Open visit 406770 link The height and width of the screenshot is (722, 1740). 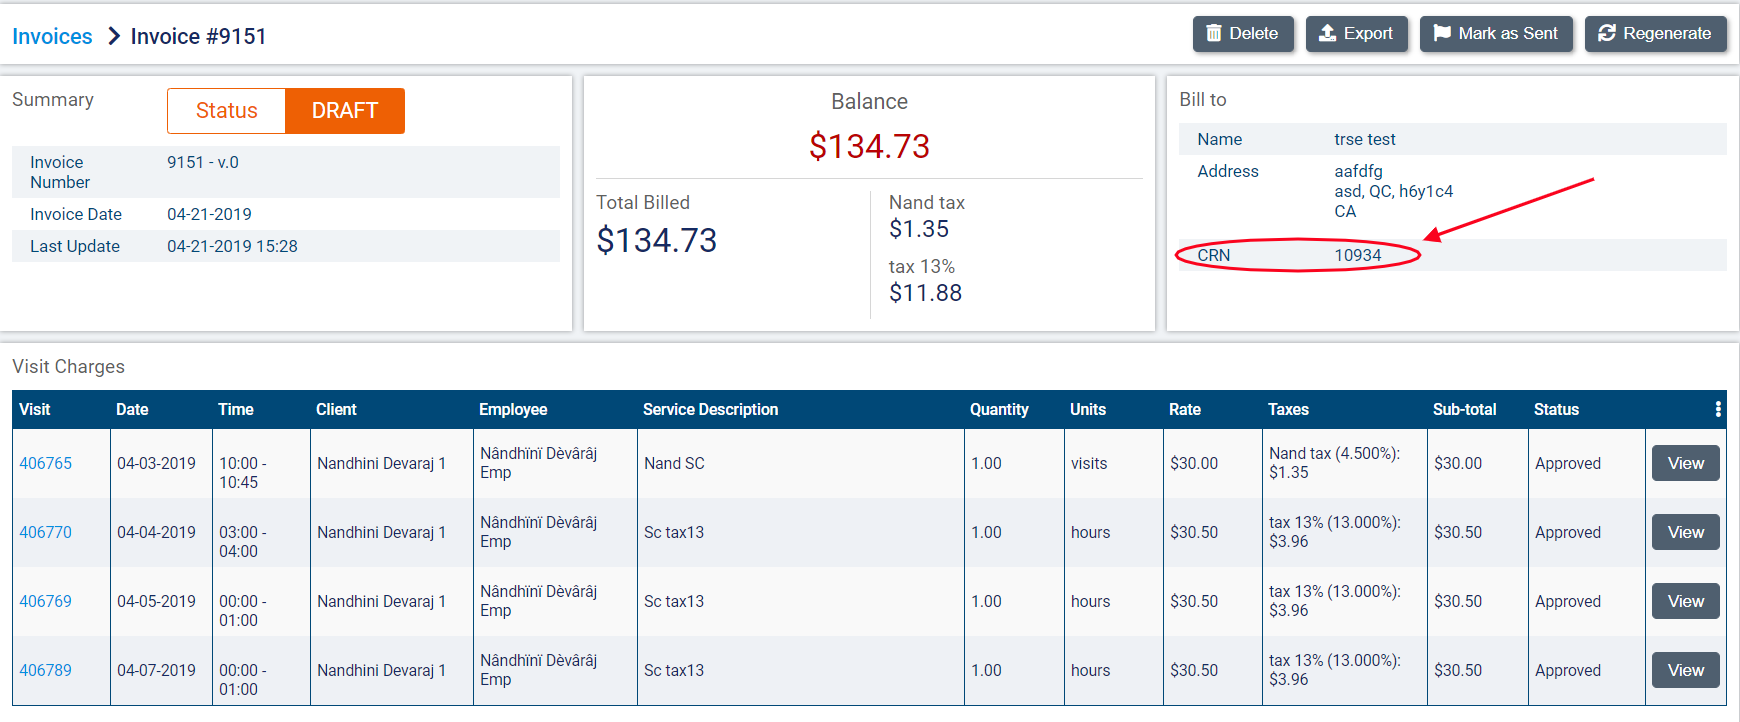coord(46,532)
